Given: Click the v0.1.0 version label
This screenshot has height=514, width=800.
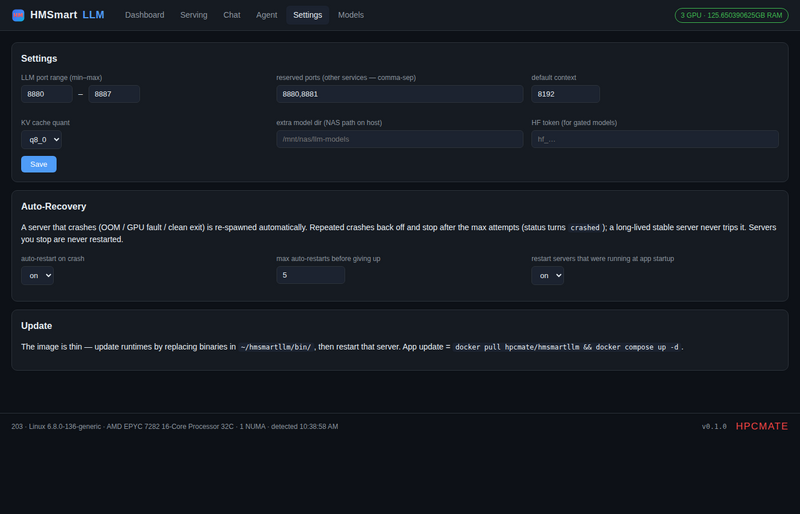Looking at the screenshot, I should coord(714,427).
